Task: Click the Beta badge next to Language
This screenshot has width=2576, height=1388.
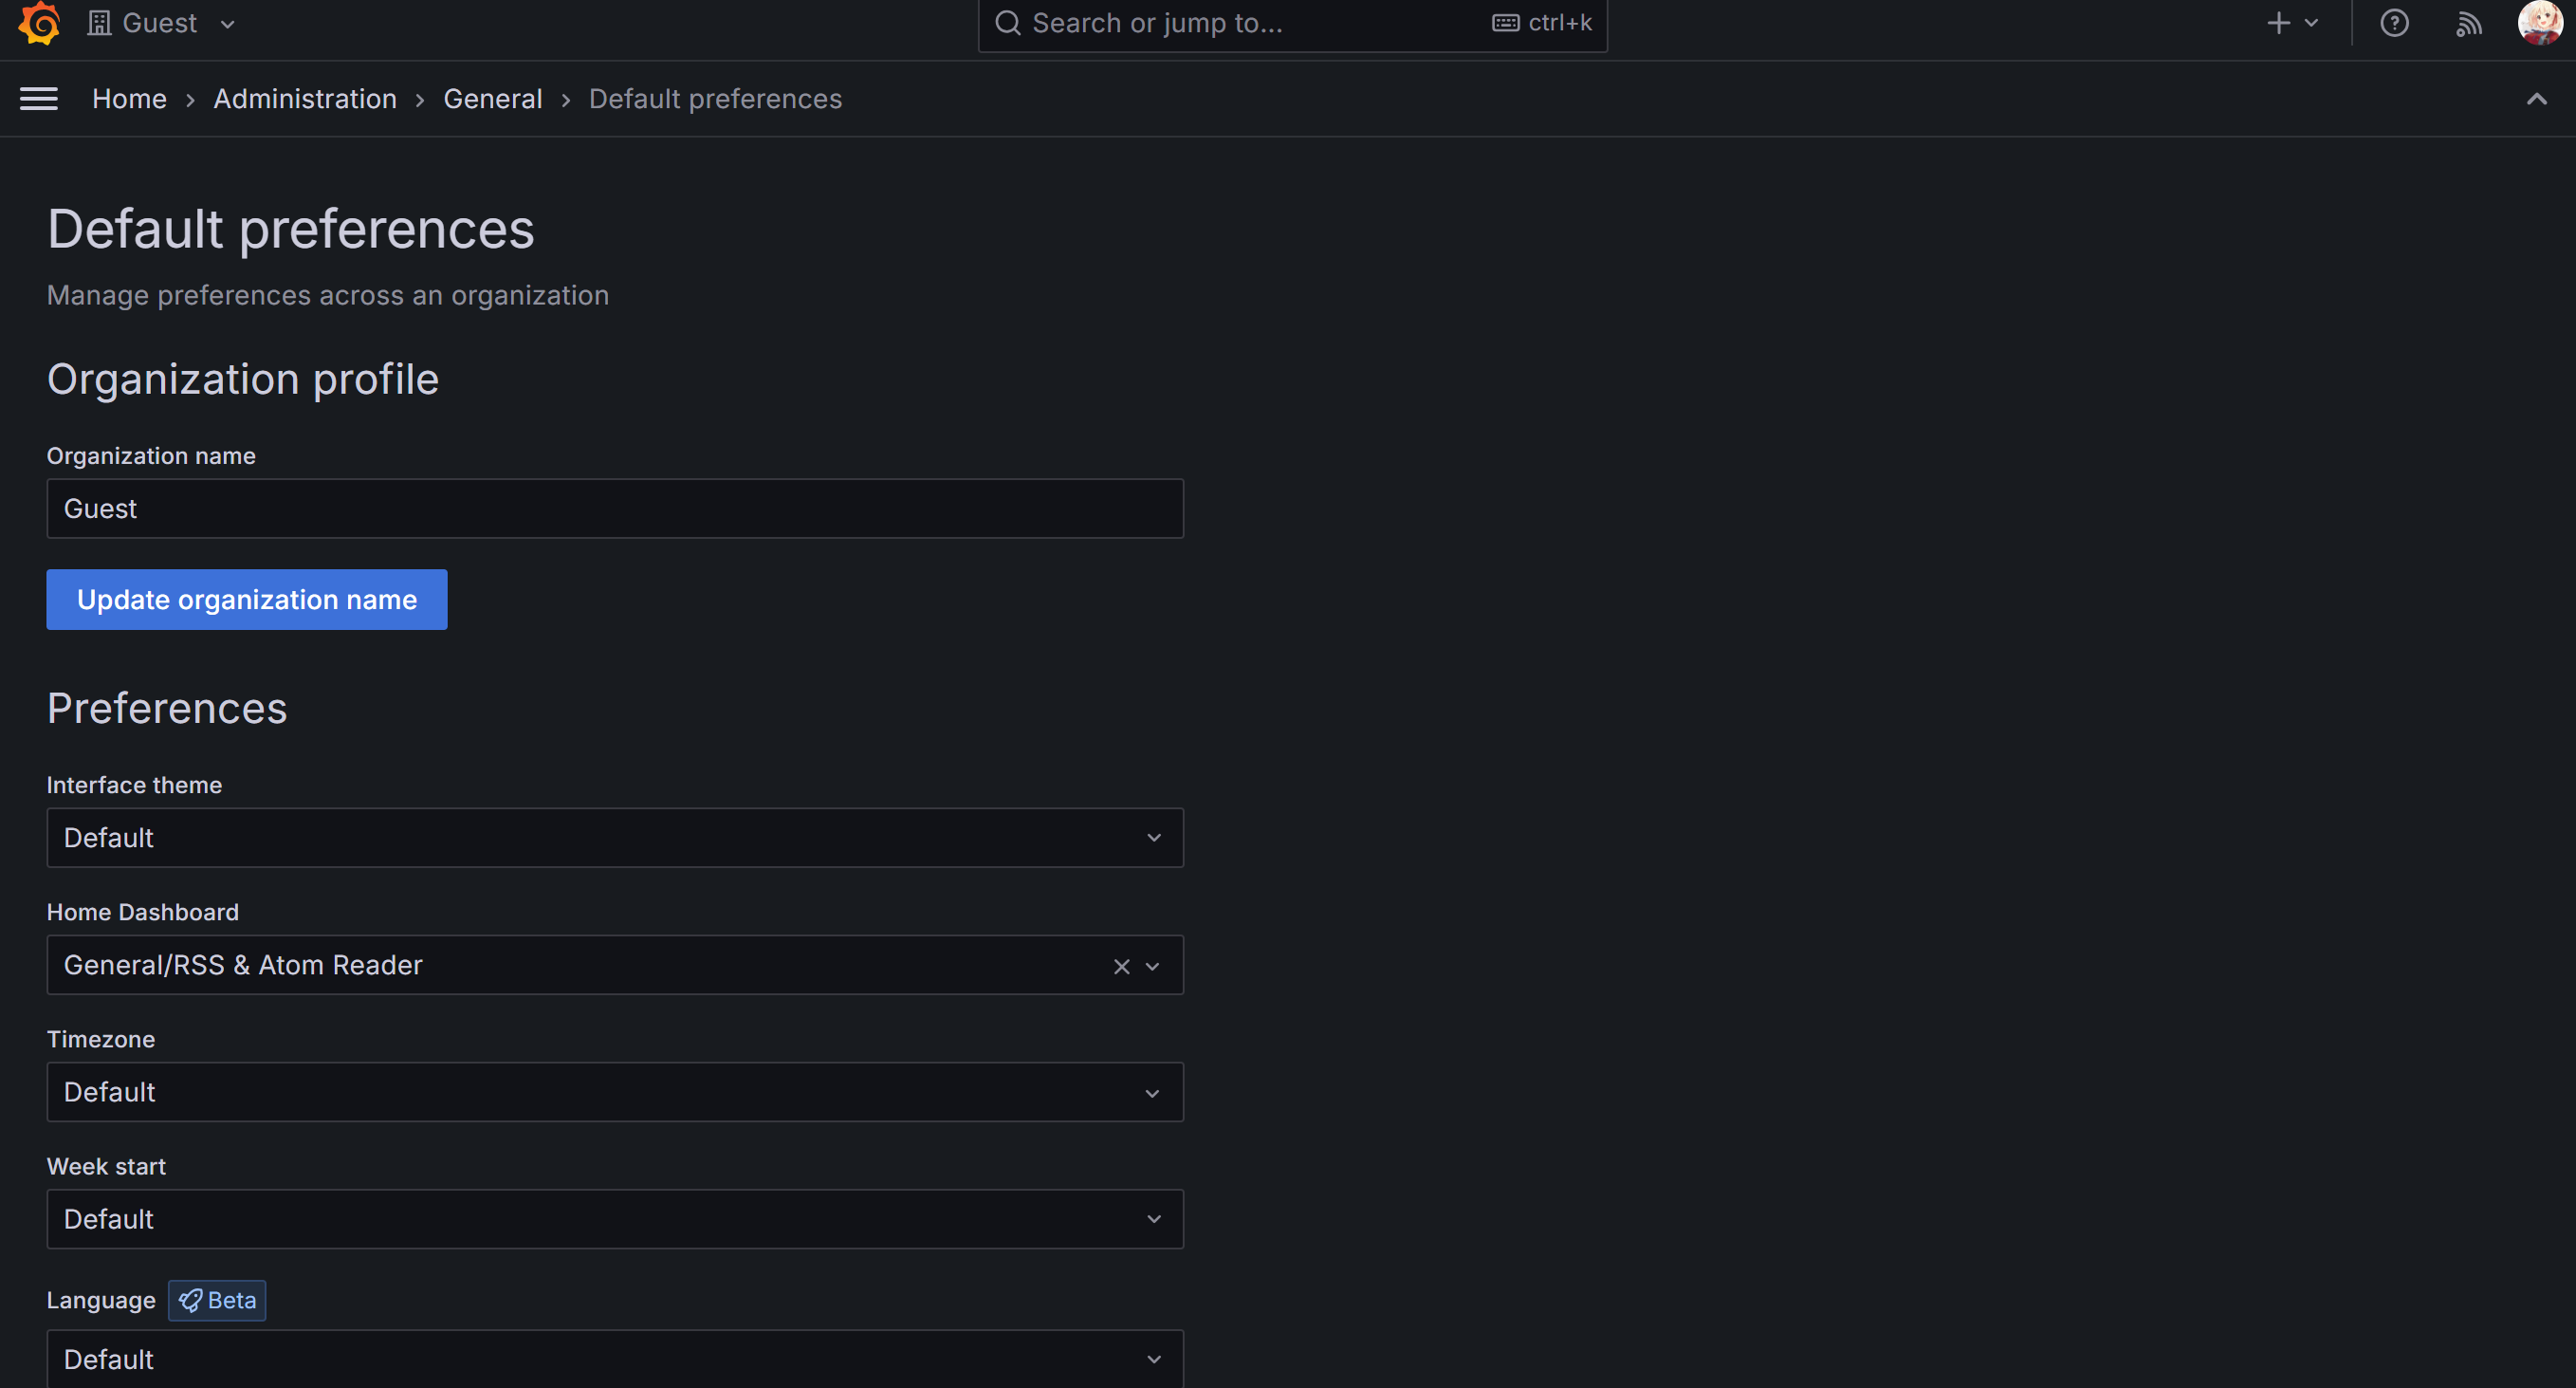Action: 217,1300
